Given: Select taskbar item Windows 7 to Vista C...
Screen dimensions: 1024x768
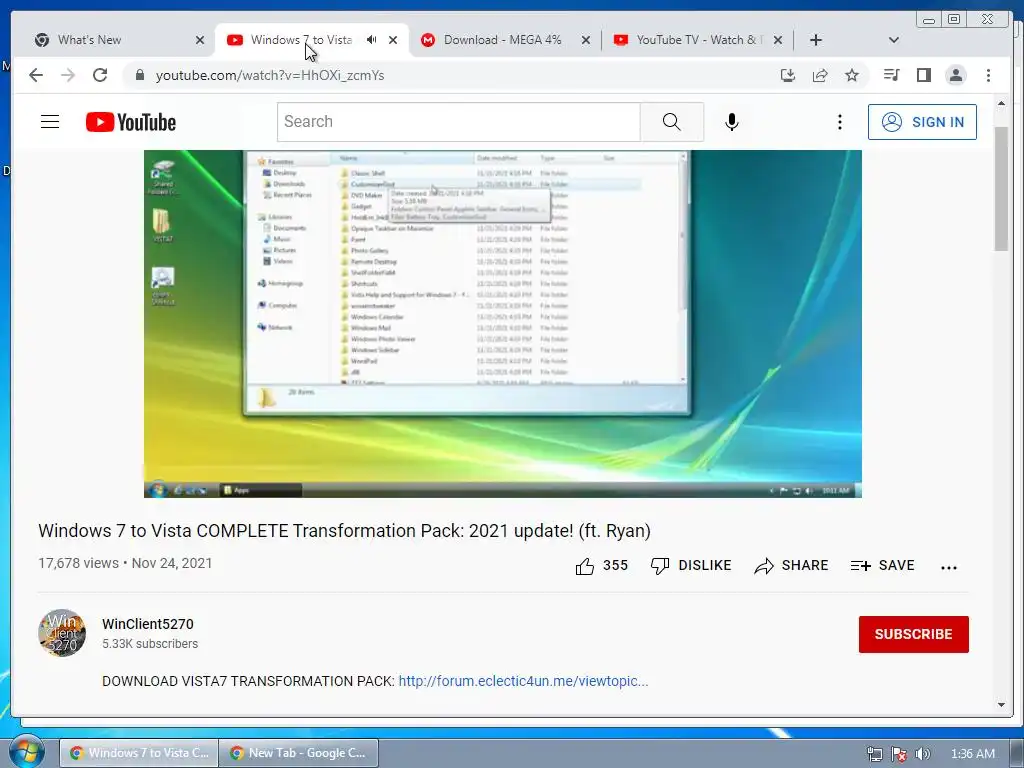Looking at the screenshot, I should pyautogui.click(x=138, y=753).
